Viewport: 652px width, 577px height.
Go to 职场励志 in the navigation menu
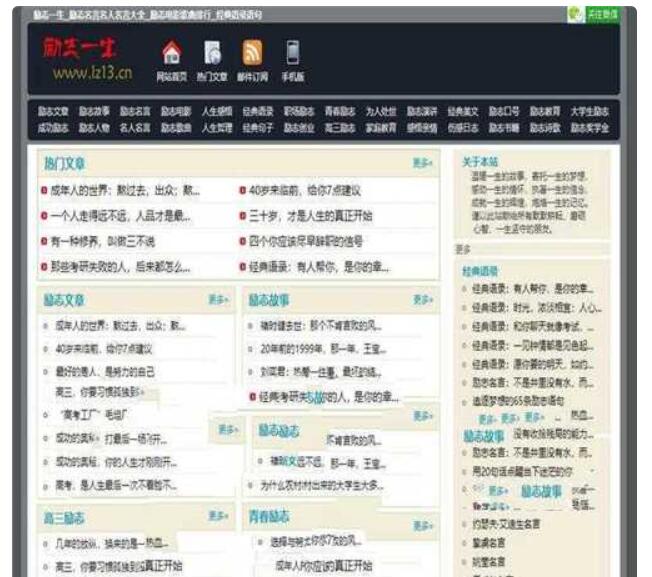(299, 112)
